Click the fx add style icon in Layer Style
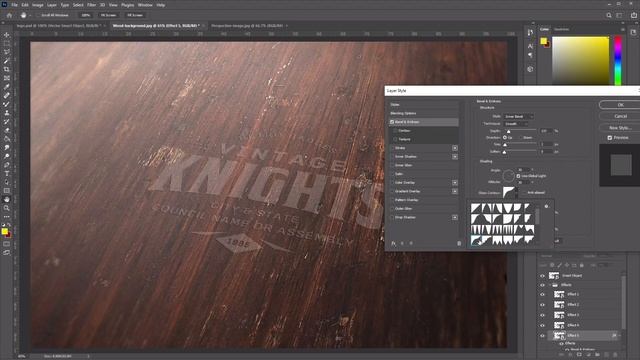 click(393, 243)
